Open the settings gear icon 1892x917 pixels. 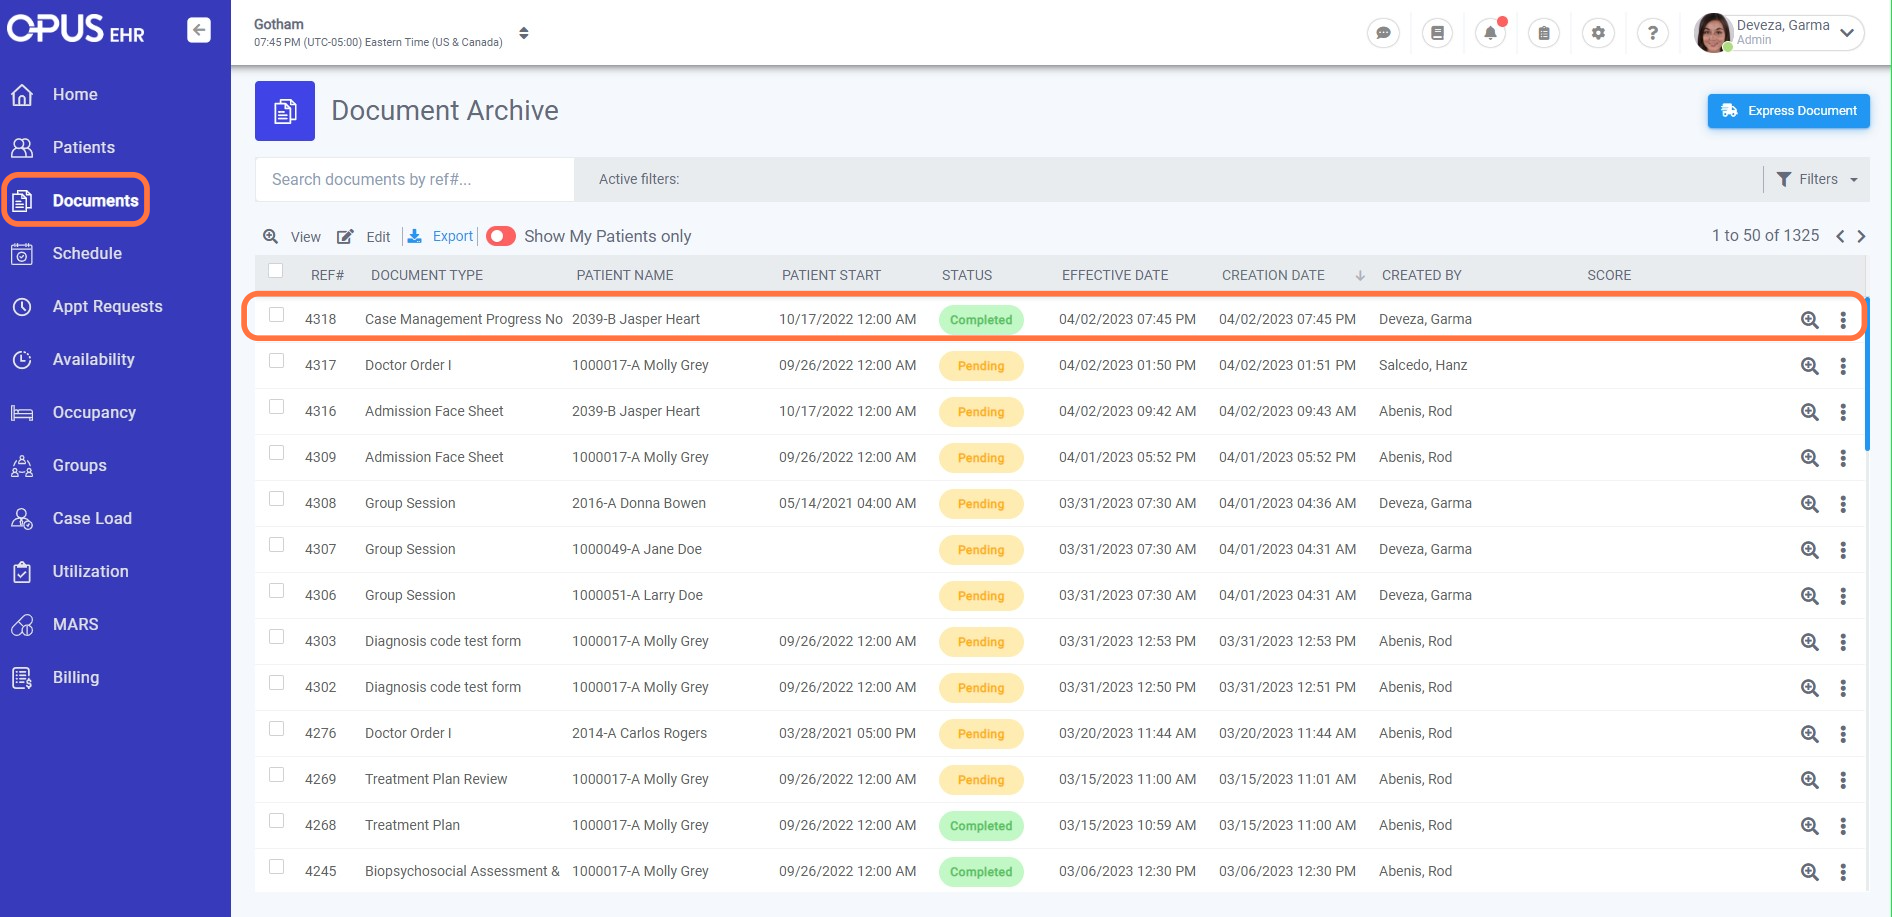point(1598,33)
